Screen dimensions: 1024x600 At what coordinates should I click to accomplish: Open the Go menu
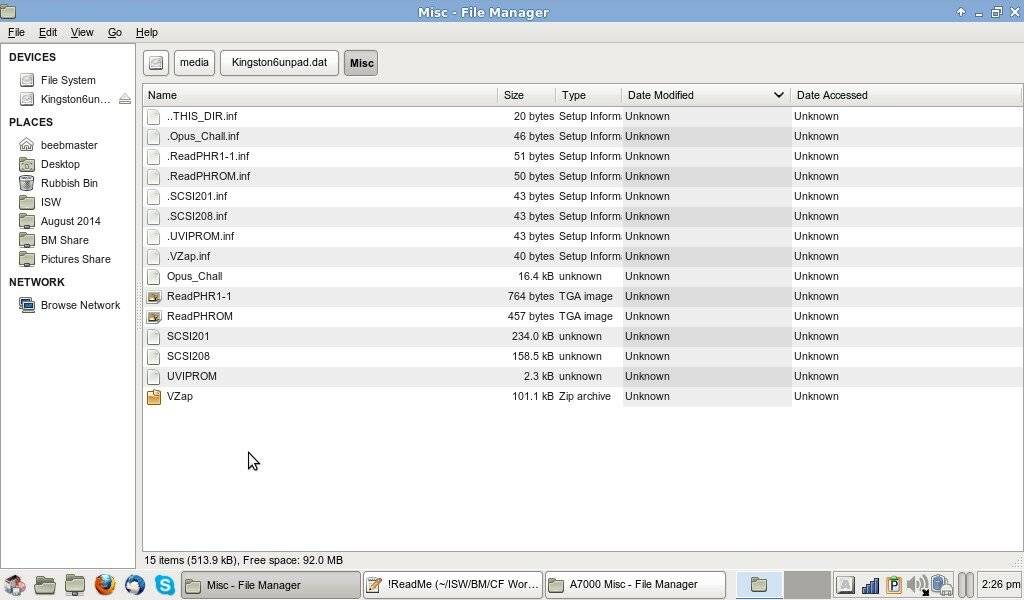click(115, 32)
